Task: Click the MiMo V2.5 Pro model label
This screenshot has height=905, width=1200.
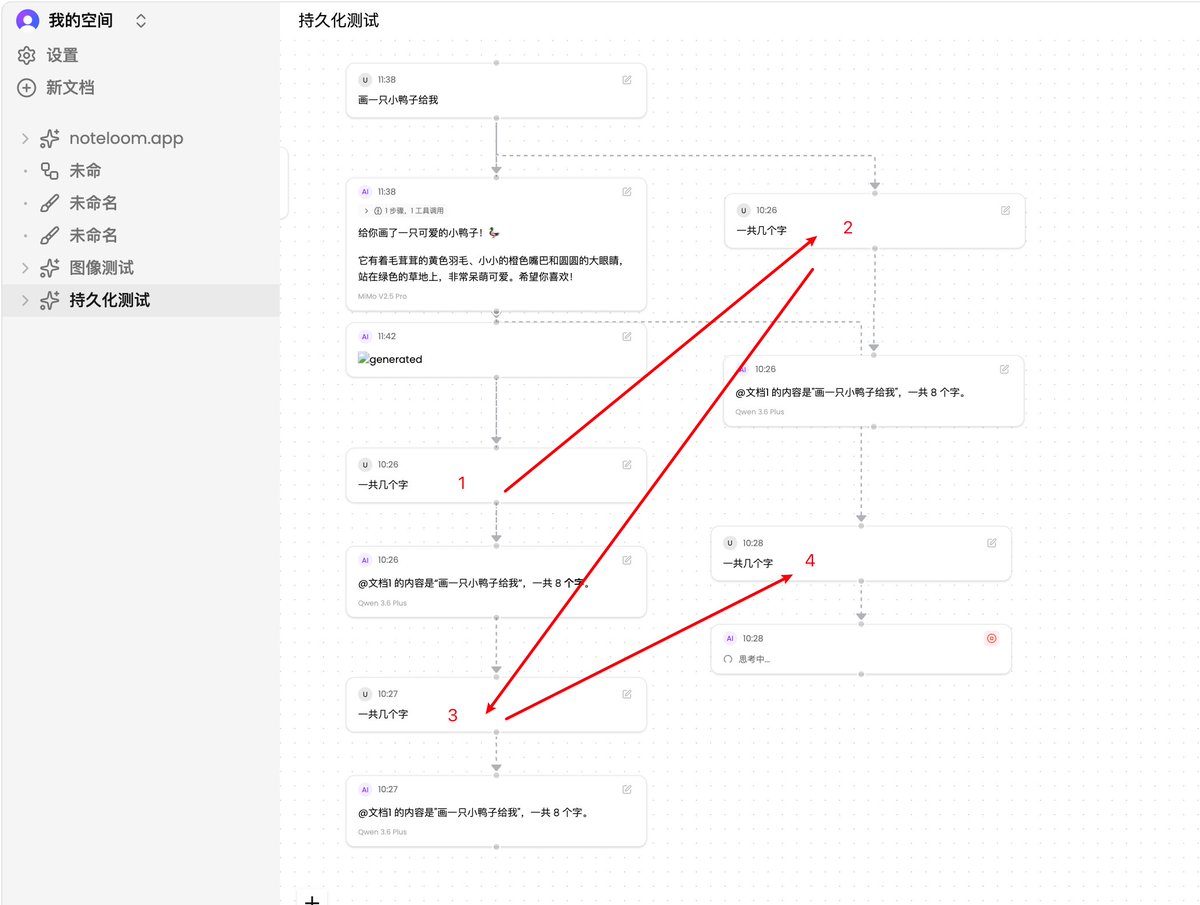Action: pyautogui.click(x=383, y=297)
